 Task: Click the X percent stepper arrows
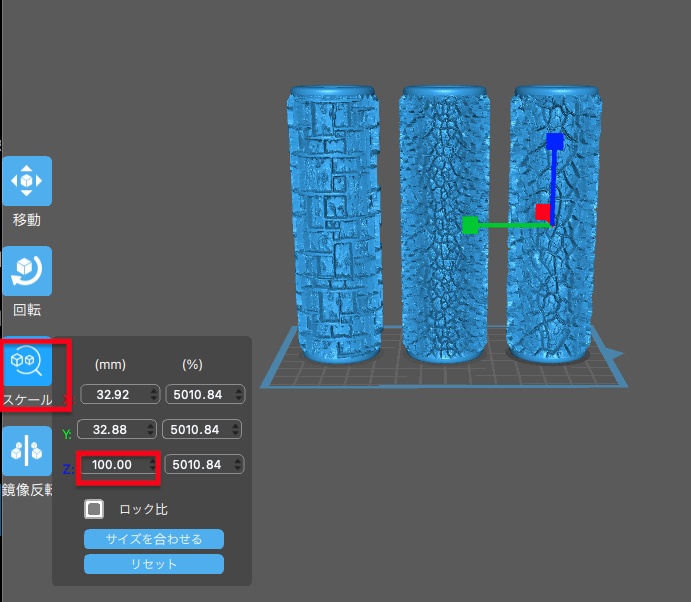click(x=239, y=394)
